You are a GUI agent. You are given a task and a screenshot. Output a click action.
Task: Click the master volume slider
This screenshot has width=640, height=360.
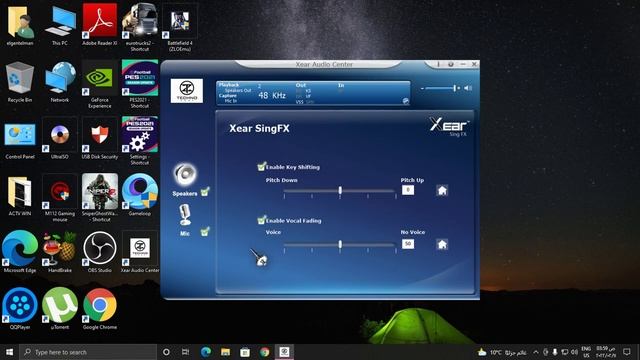point(440,88)
